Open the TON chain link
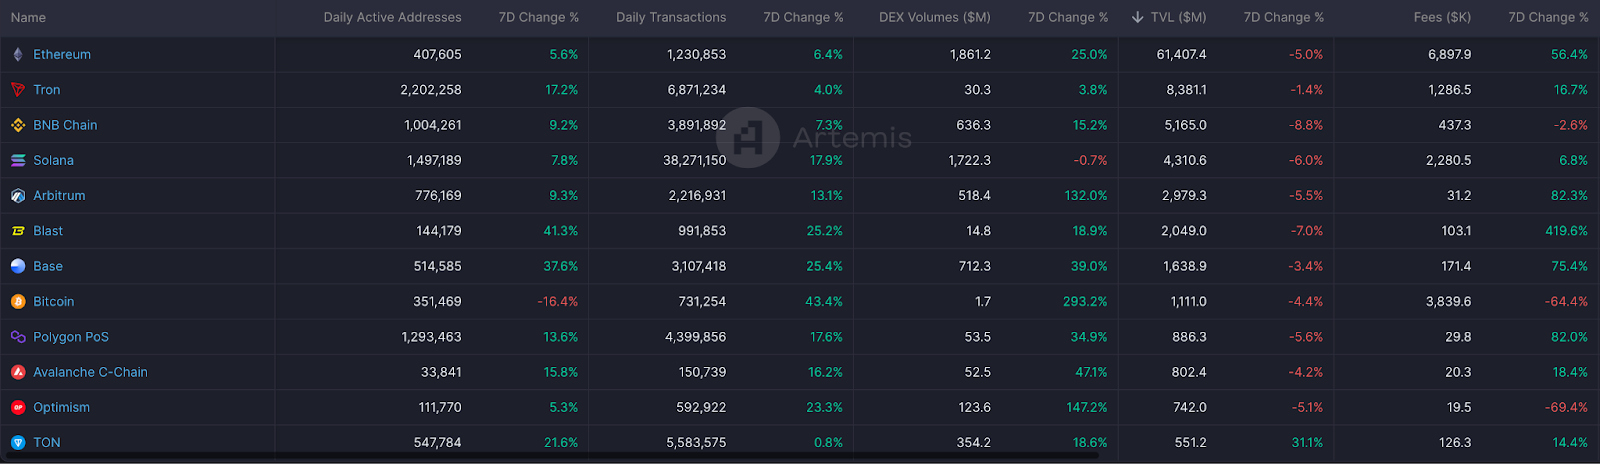The image size is (1600, 464). (47, 443)
